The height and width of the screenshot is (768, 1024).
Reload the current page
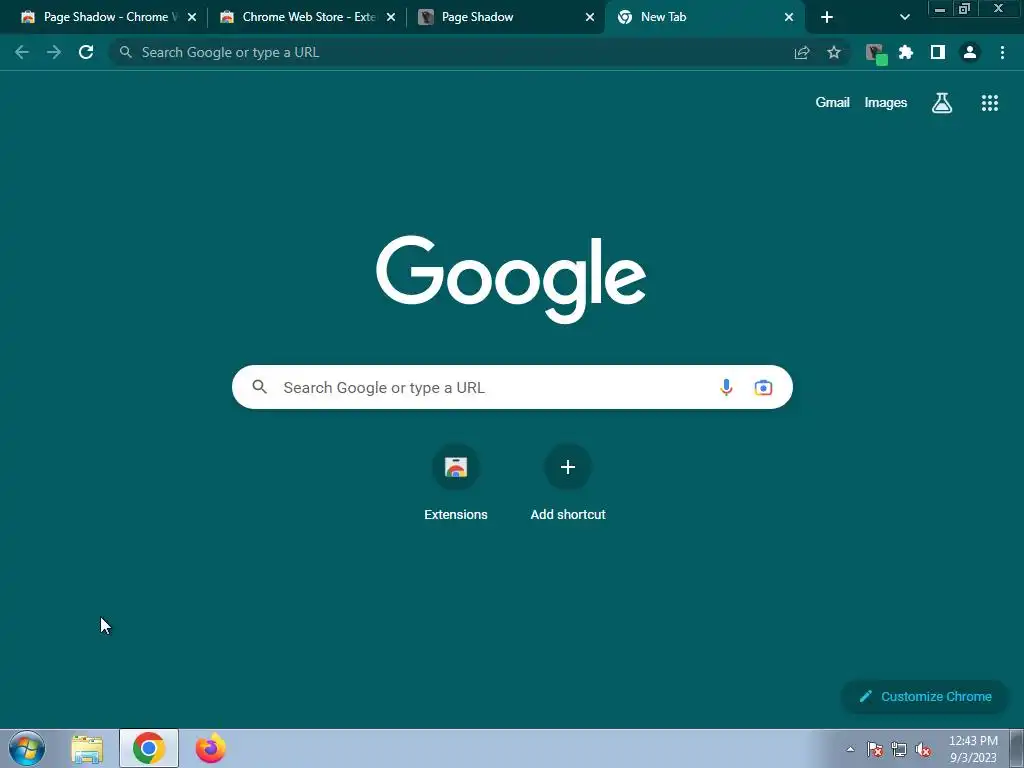(x=86, y=52)
